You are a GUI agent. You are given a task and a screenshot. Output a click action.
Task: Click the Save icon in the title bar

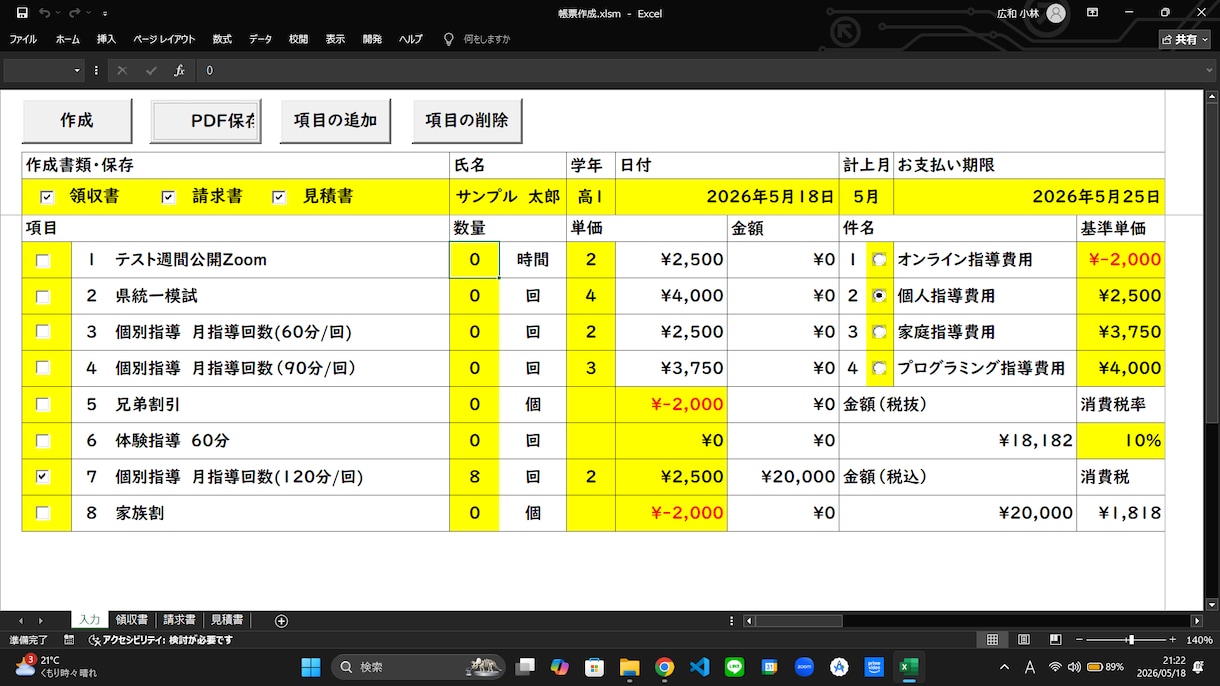coord(22,13)
